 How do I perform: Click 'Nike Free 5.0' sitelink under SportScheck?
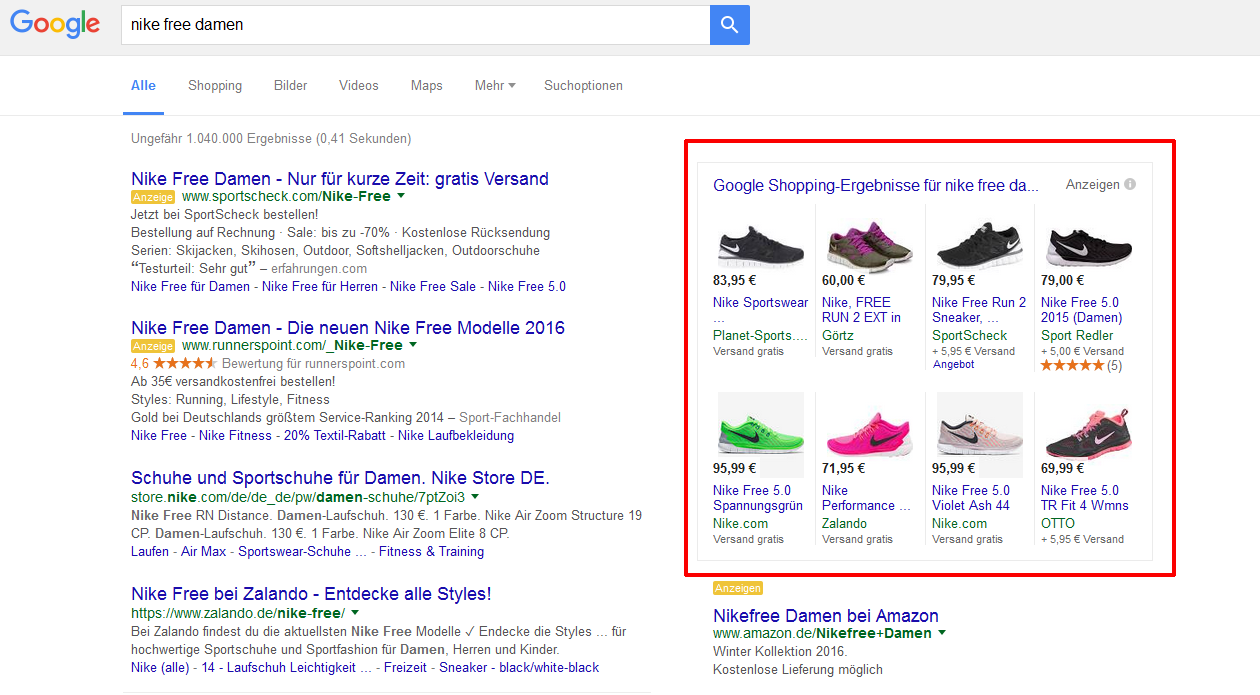coord(527,287)
